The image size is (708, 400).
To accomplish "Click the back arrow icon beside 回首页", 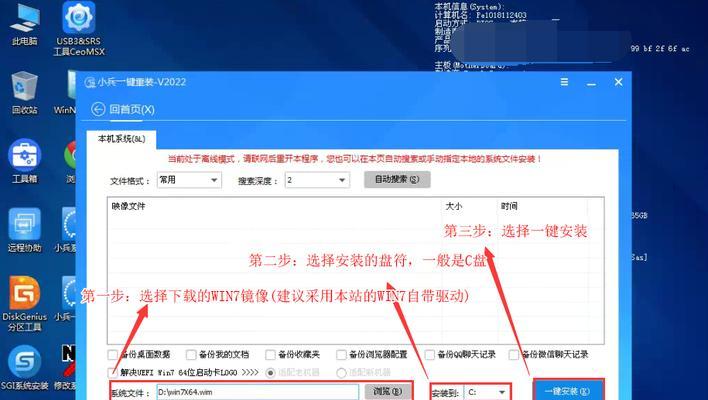I will [98, 109].
